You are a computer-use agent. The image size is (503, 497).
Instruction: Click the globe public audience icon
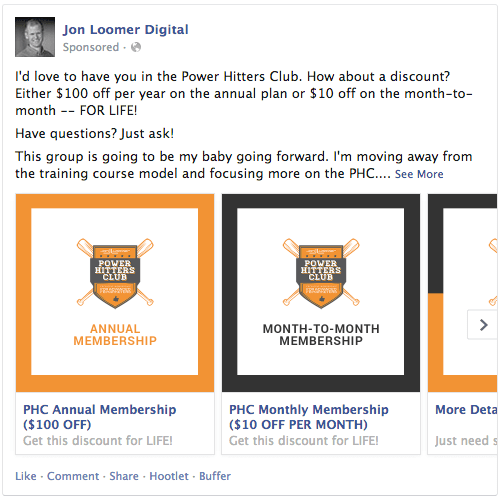click(x=136, y=47)
